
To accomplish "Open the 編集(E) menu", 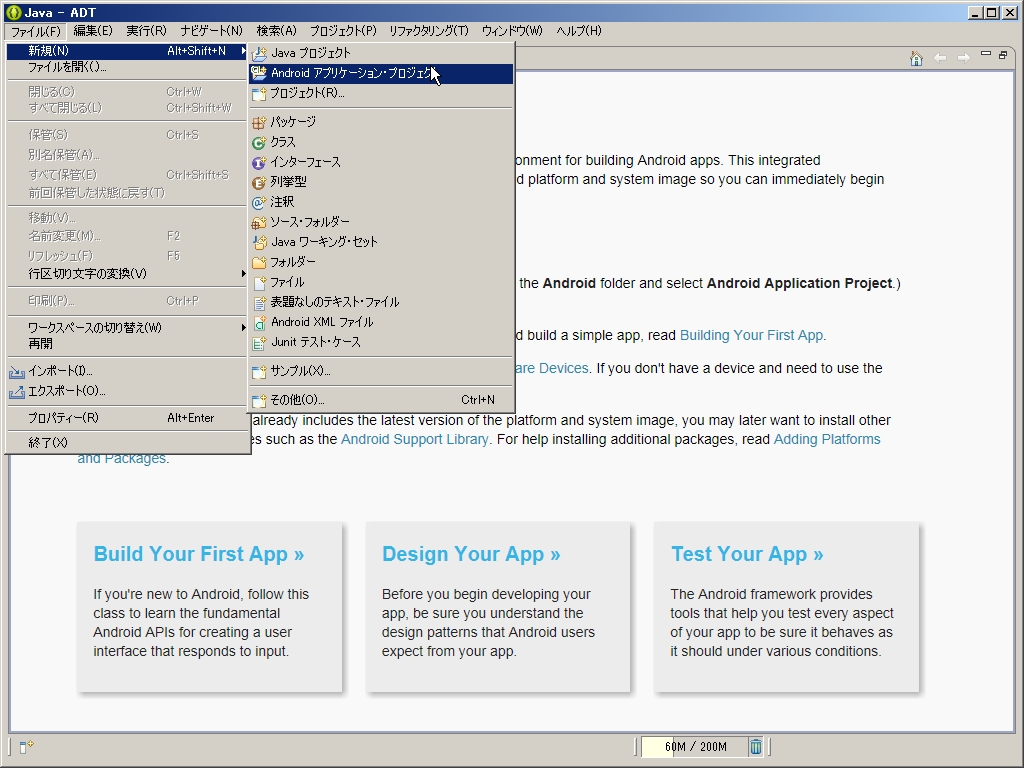I will [93, 31].
